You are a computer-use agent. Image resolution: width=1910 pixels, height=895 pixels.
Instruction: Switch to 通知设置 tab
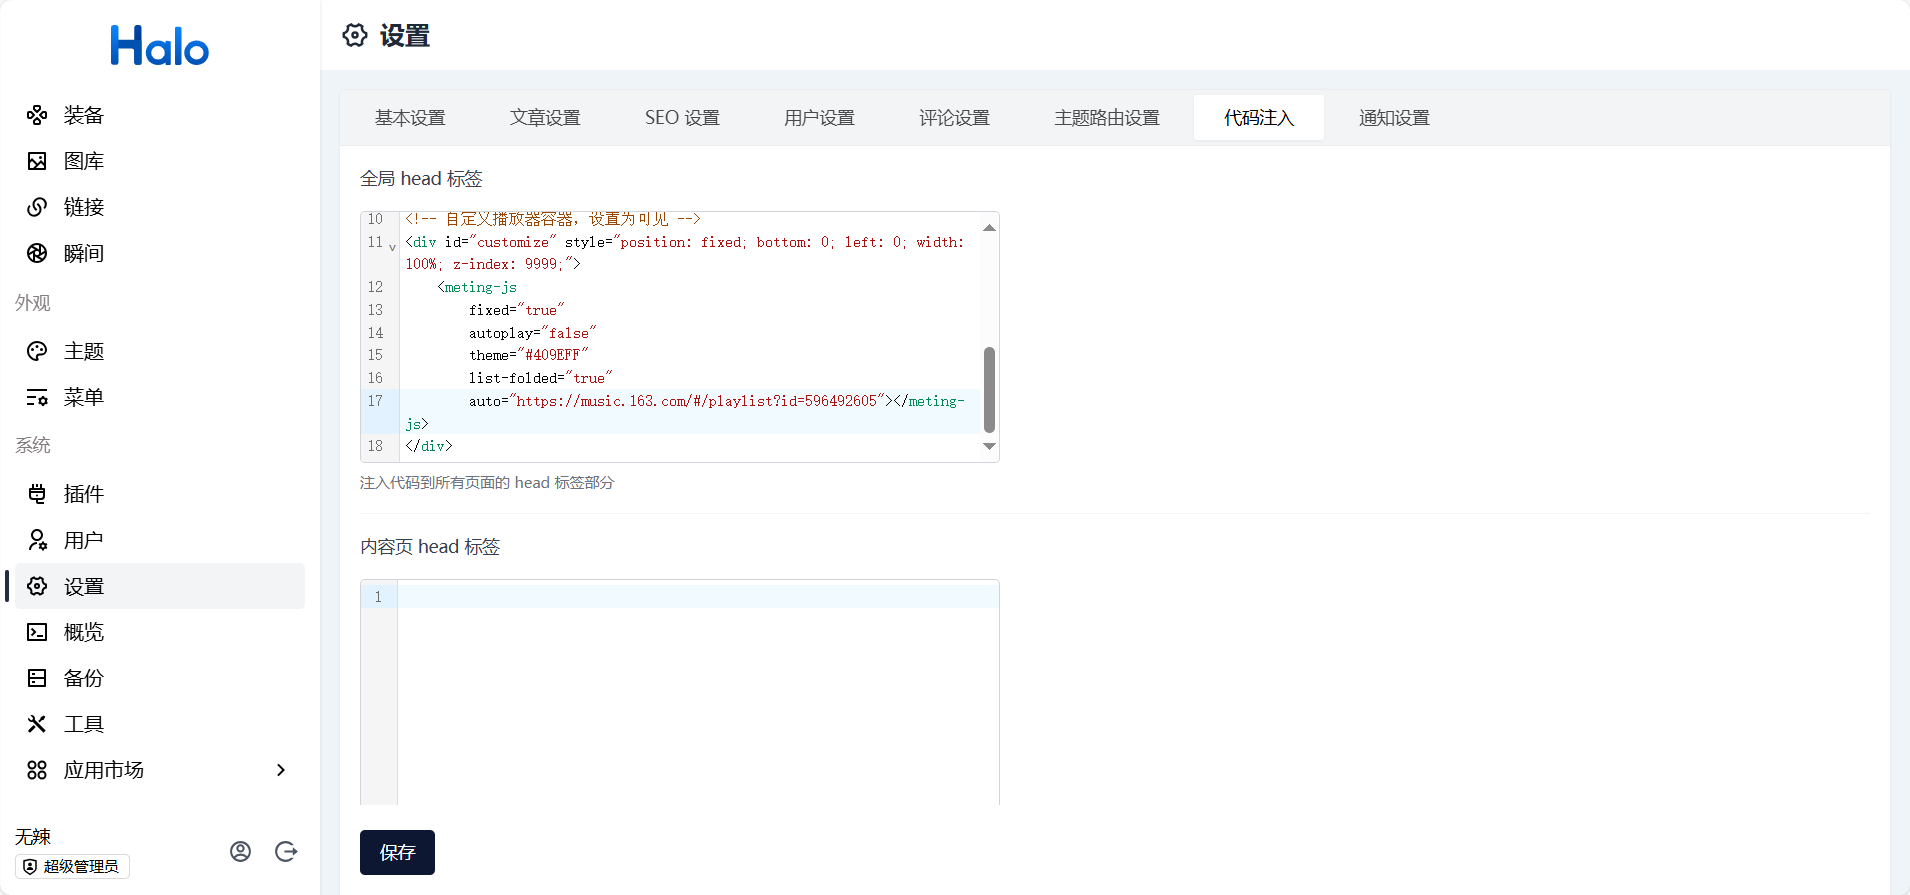(1394, 118)
